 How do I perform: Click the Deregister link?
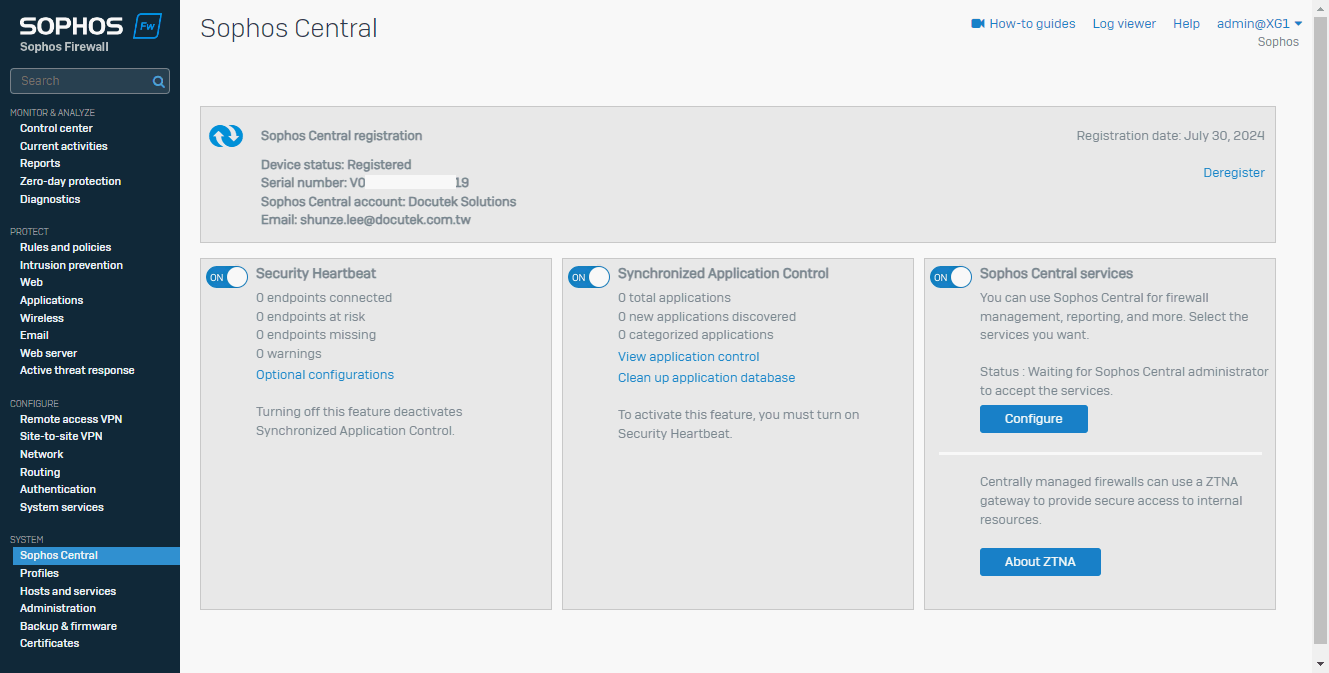(1234, 172)
